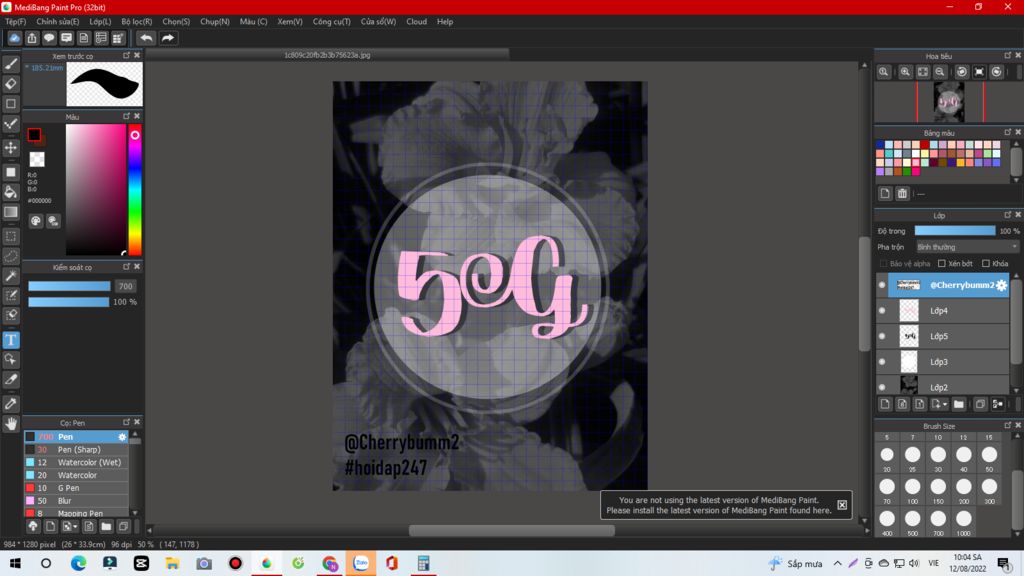Zoom in on the navigator panel
Screen dimensions: 1024x576
coord(905,72)
